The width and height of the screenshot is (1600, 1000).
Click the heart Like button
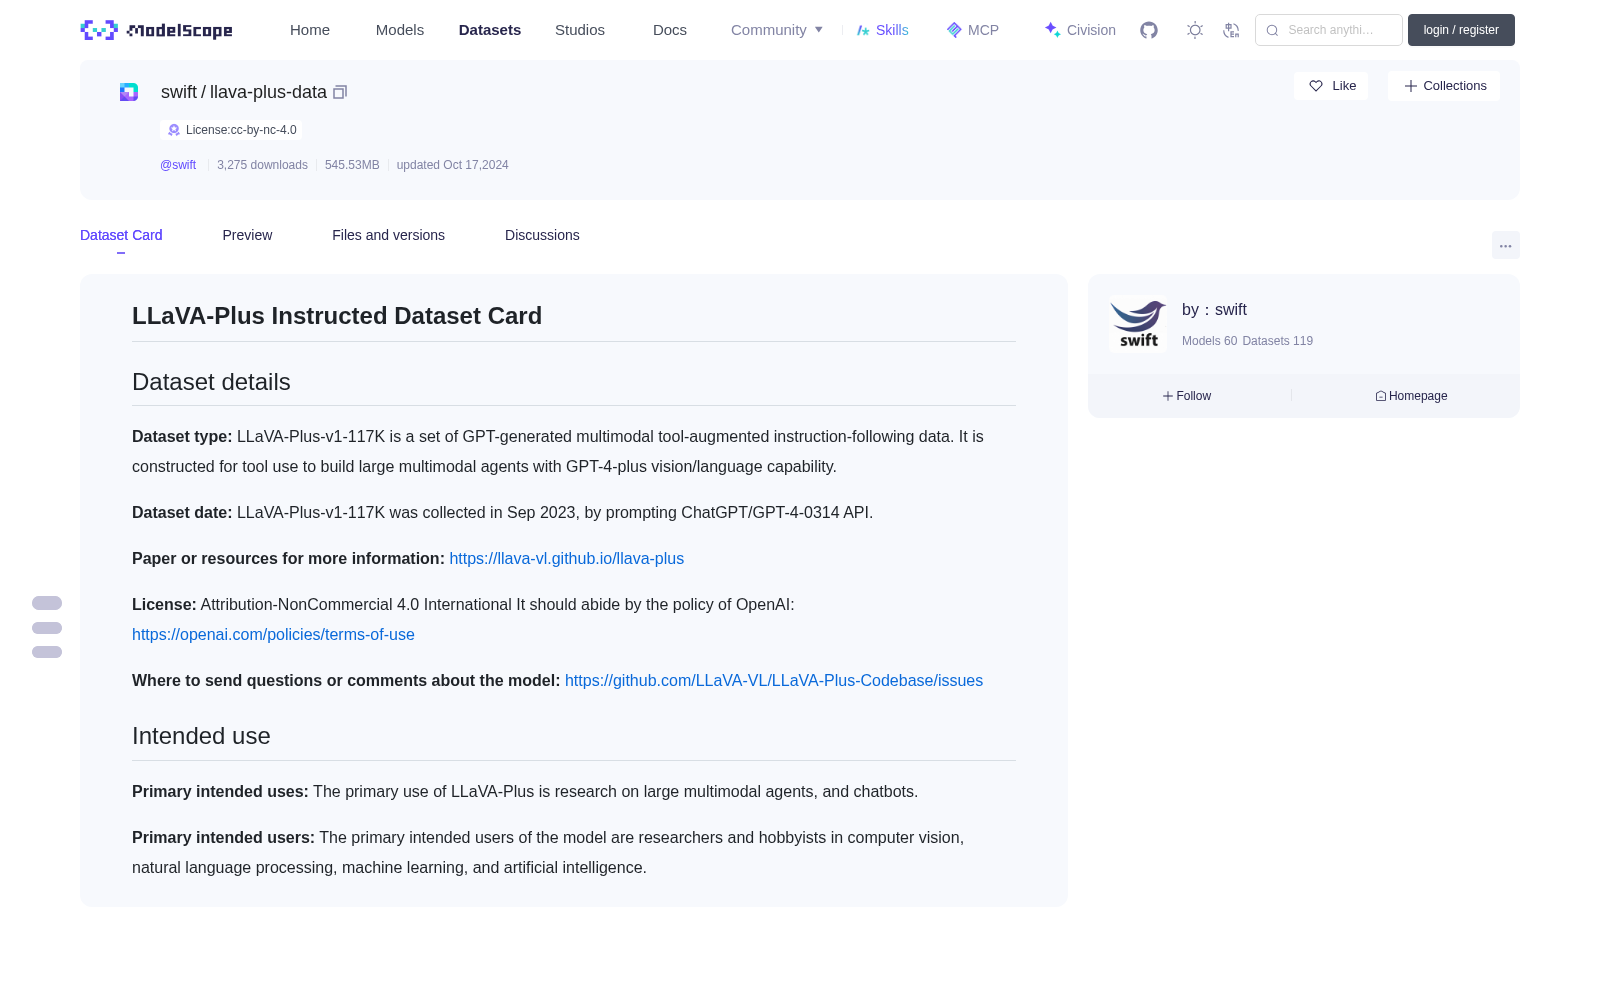(1331, 86)
